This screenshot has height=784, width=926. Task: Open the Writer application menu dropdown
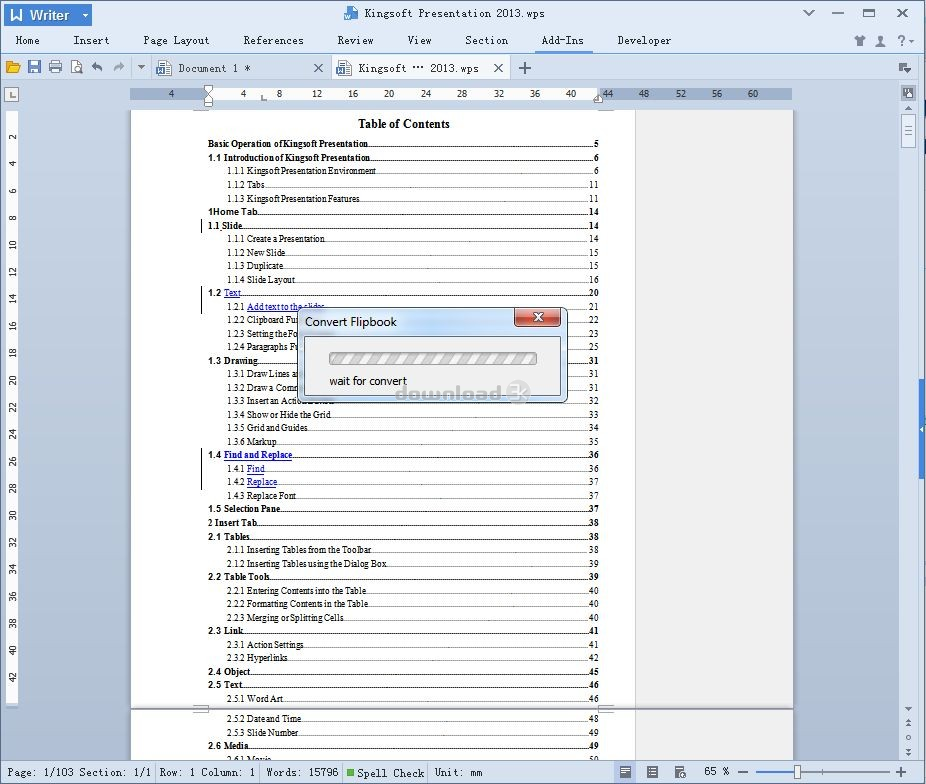pos(47,15)
